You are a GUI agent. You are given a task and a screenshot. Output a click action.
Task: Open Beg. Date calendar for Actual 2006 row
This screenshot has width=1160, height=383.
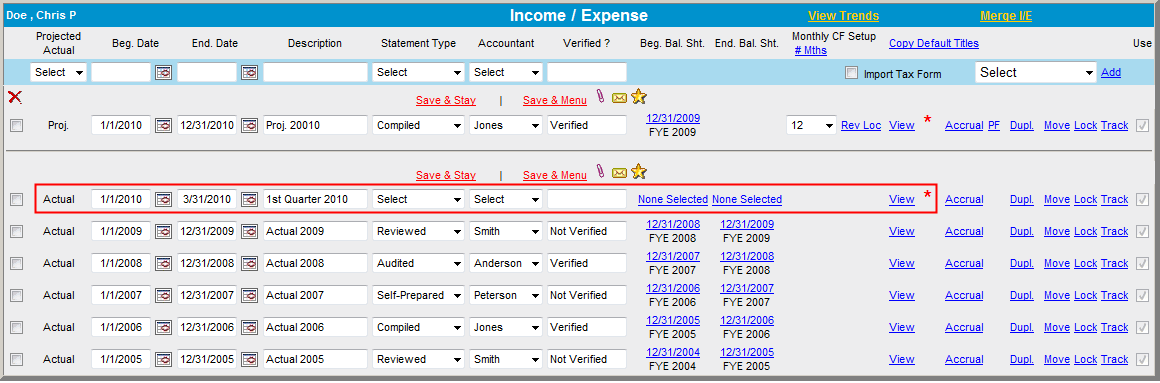coord(163,328)
